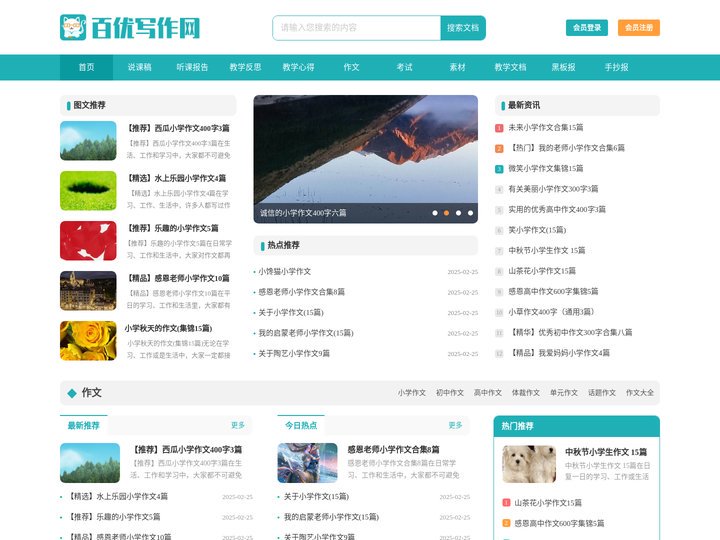
Task: Open the 手抄报 navigation item
Action: [x=617, y=68]
